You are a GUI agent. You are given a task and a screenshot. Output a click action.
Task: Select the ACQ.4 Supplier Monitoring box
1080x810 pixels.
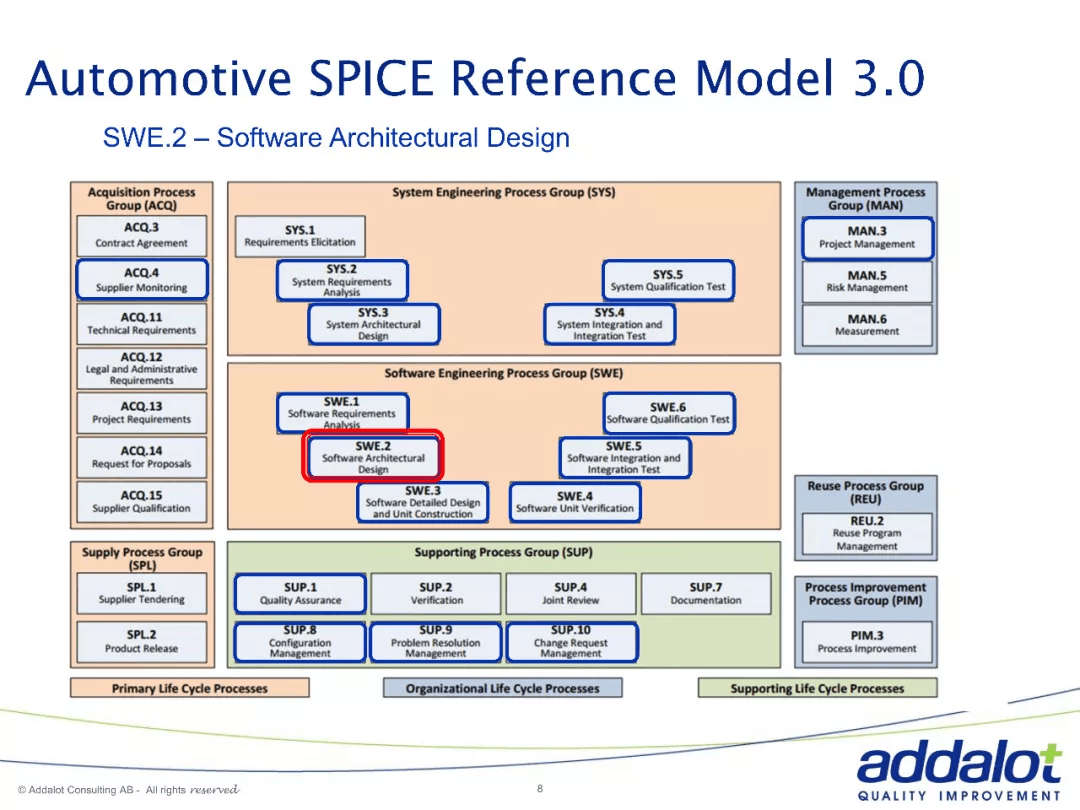point(142,279)
